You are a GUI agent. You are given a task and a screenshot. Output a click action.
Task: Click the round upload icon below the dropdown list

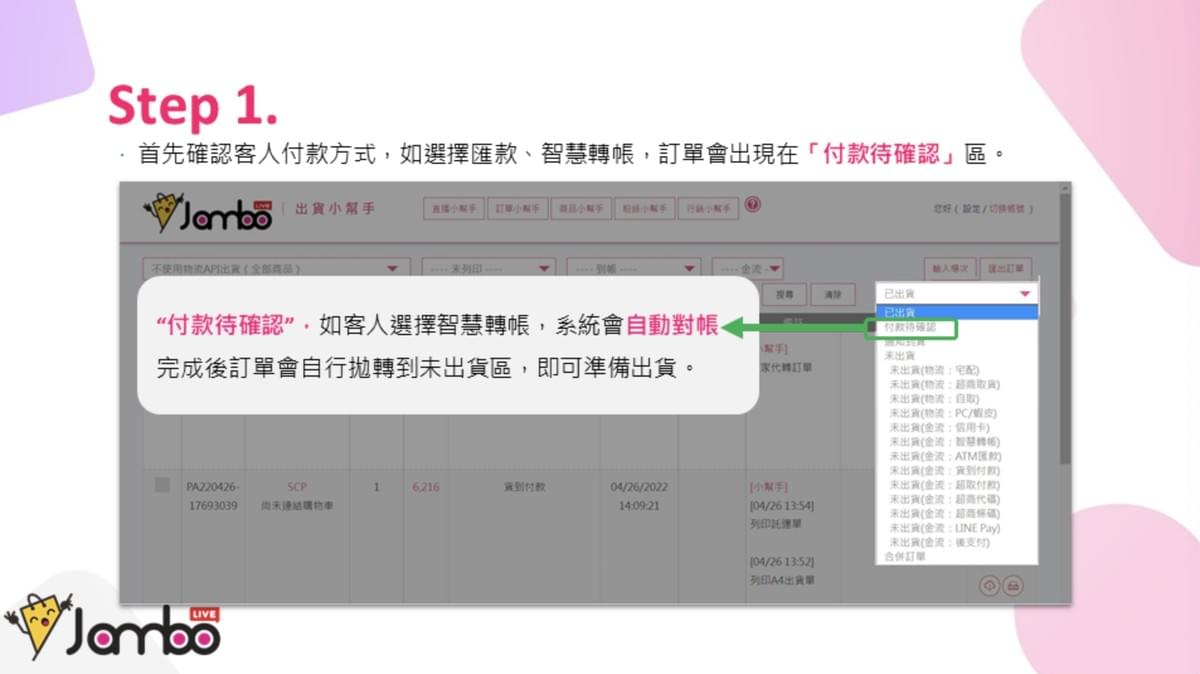(x=990, y=586)
